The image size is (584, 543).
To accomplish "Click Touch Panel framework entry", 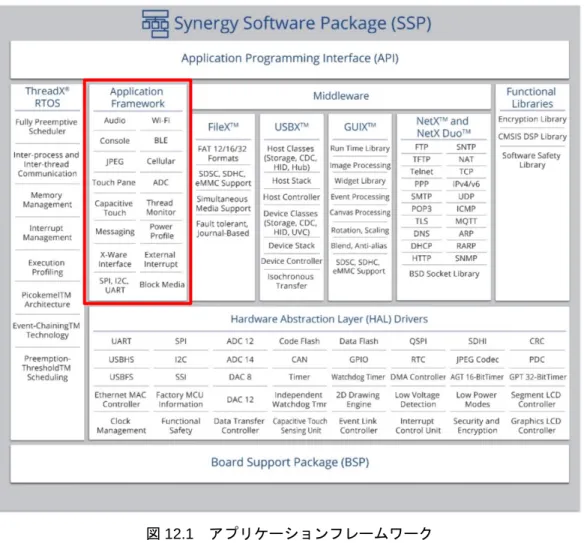I will pyautogui.click(x=114, y=182).
